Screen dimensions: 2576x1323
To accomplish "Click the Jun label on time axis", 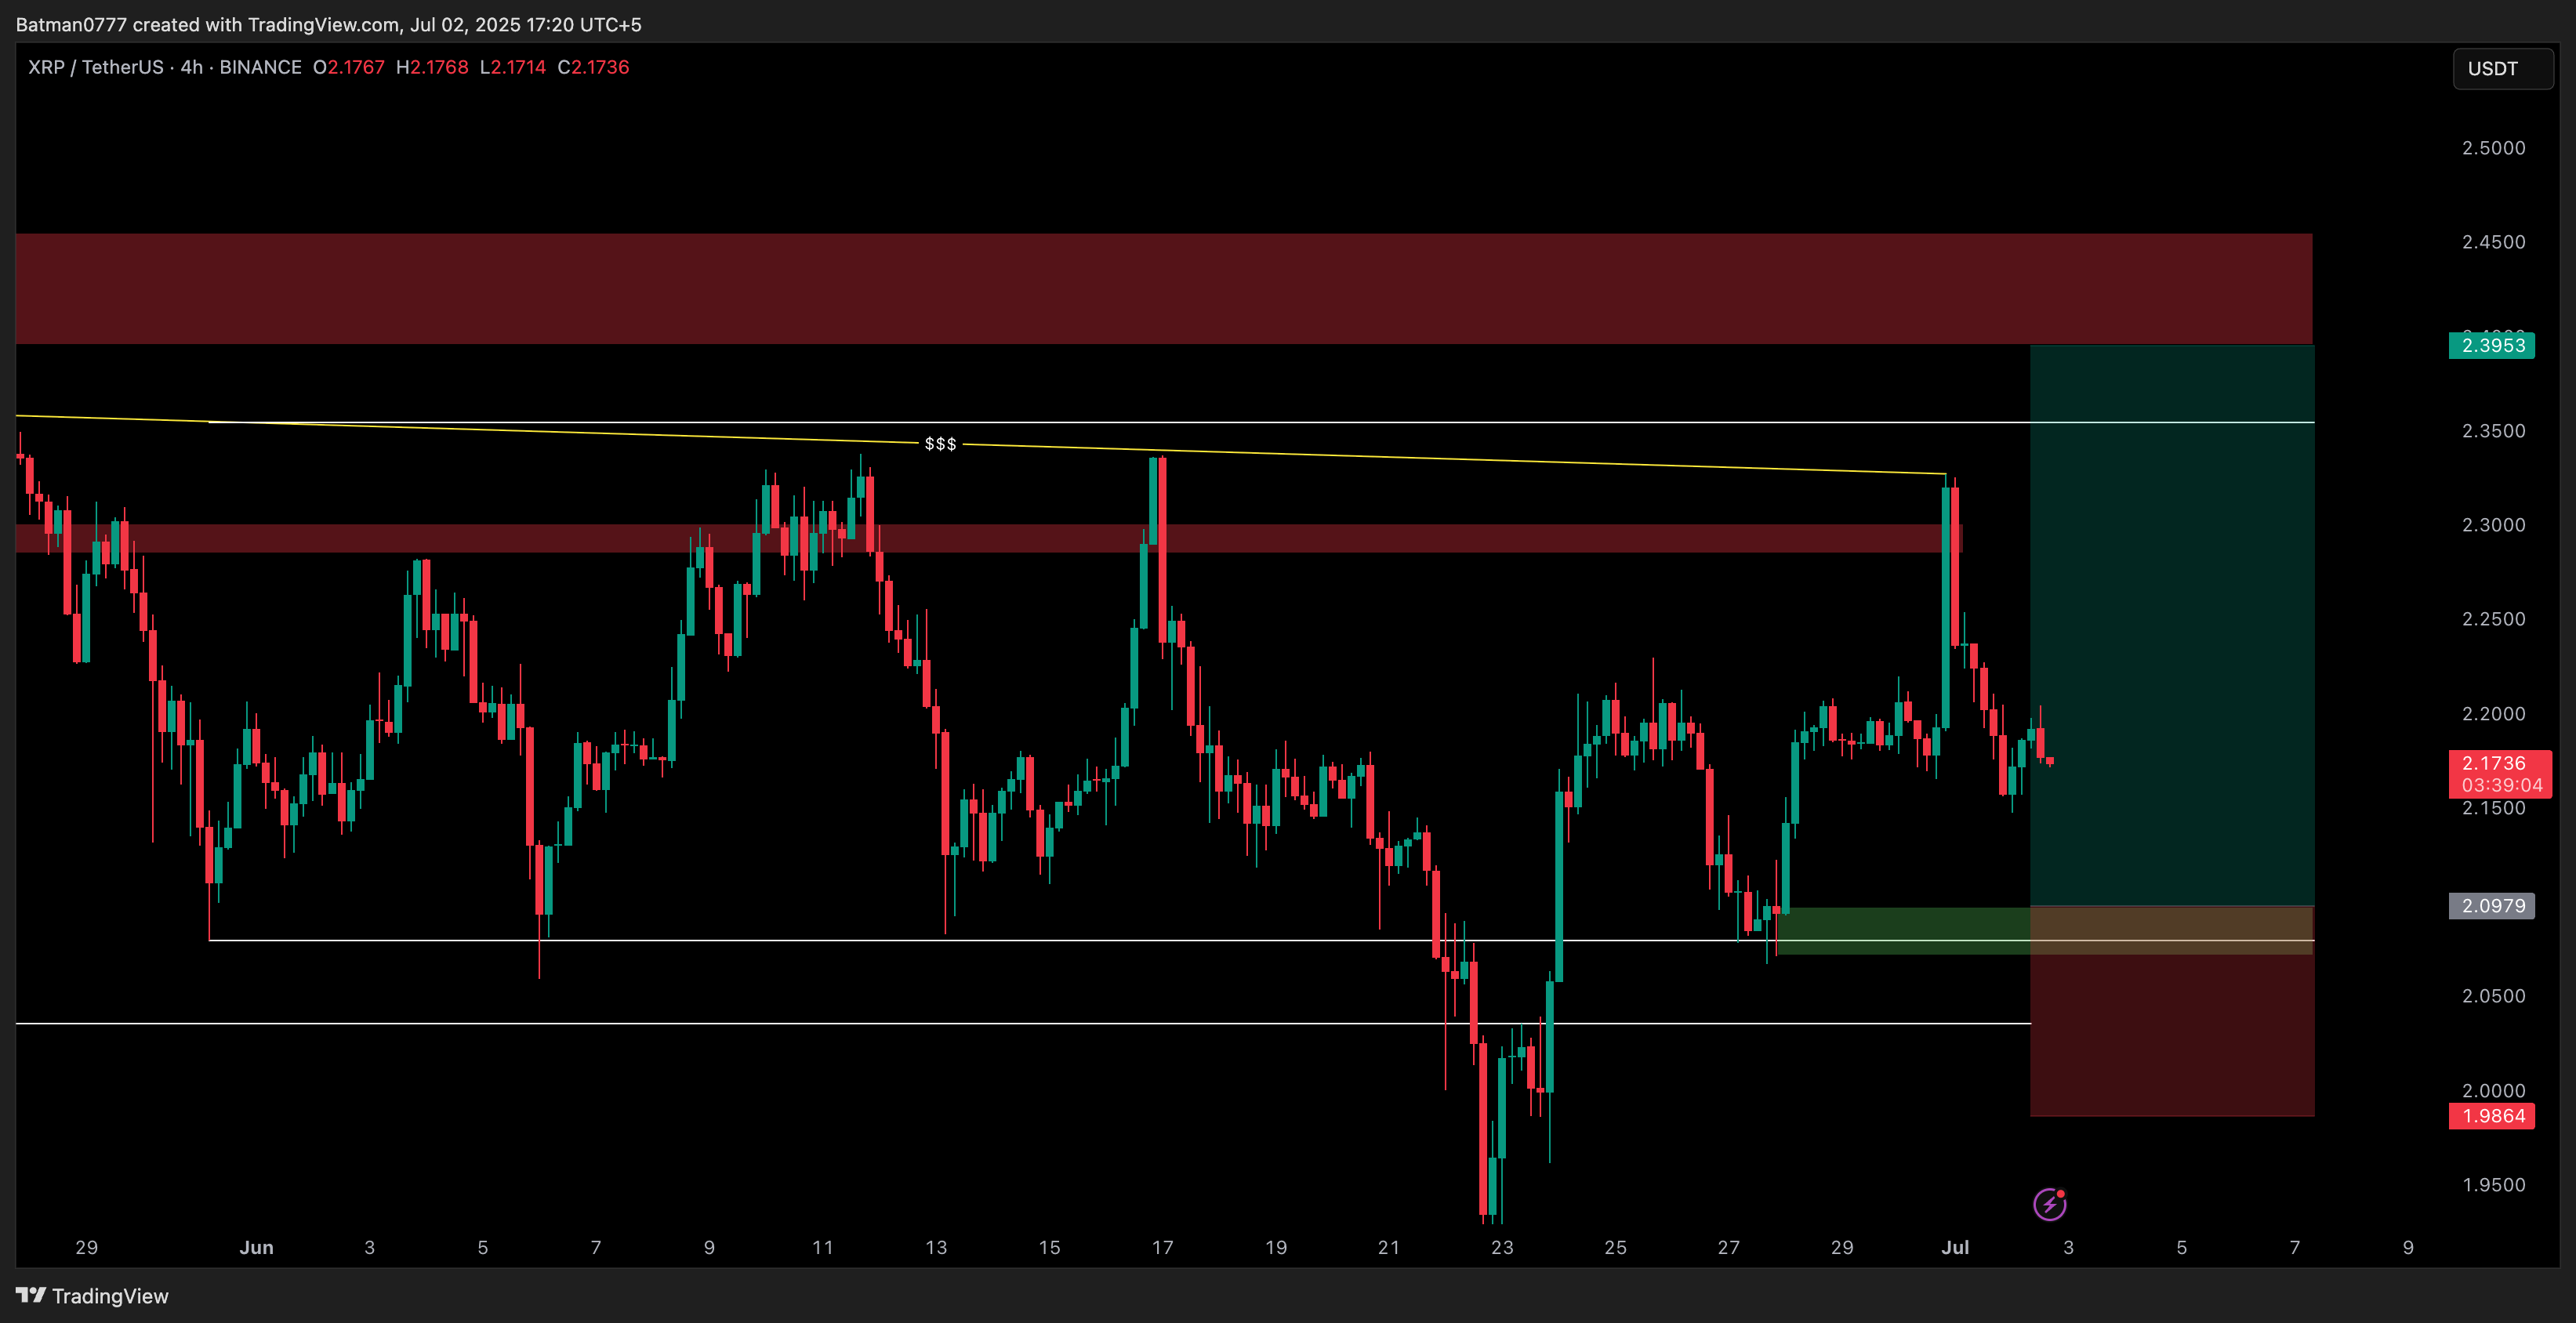I will click(256, 1247).
